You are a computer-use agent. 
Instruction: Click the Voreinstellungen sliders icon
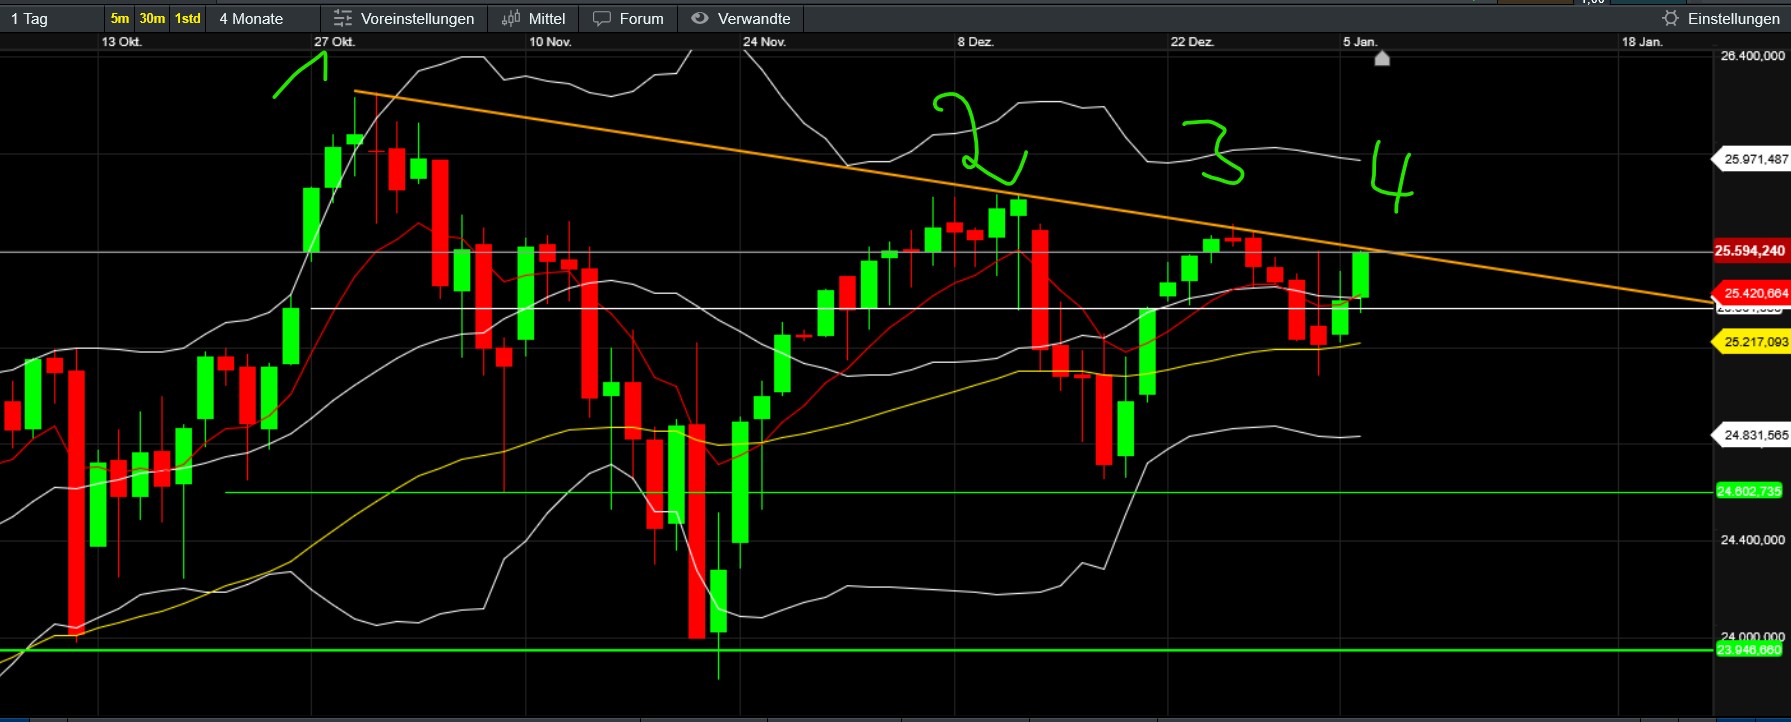[x=343, y=18]
